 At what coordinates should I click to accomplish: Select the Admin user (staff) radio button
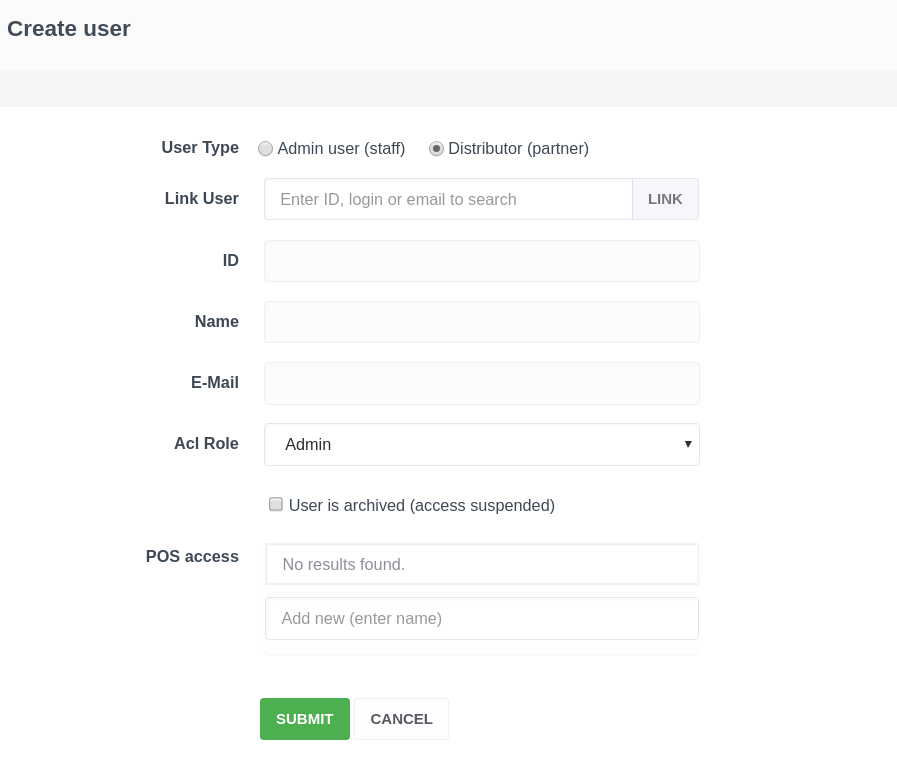pyautogui.click(x=265, y=148)
